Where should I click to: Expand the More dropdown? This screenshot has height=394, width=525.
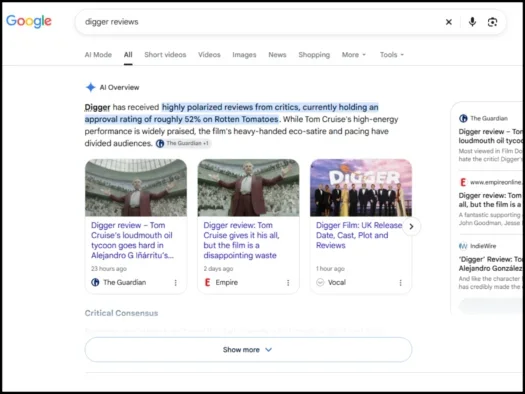tap(354, 55)
